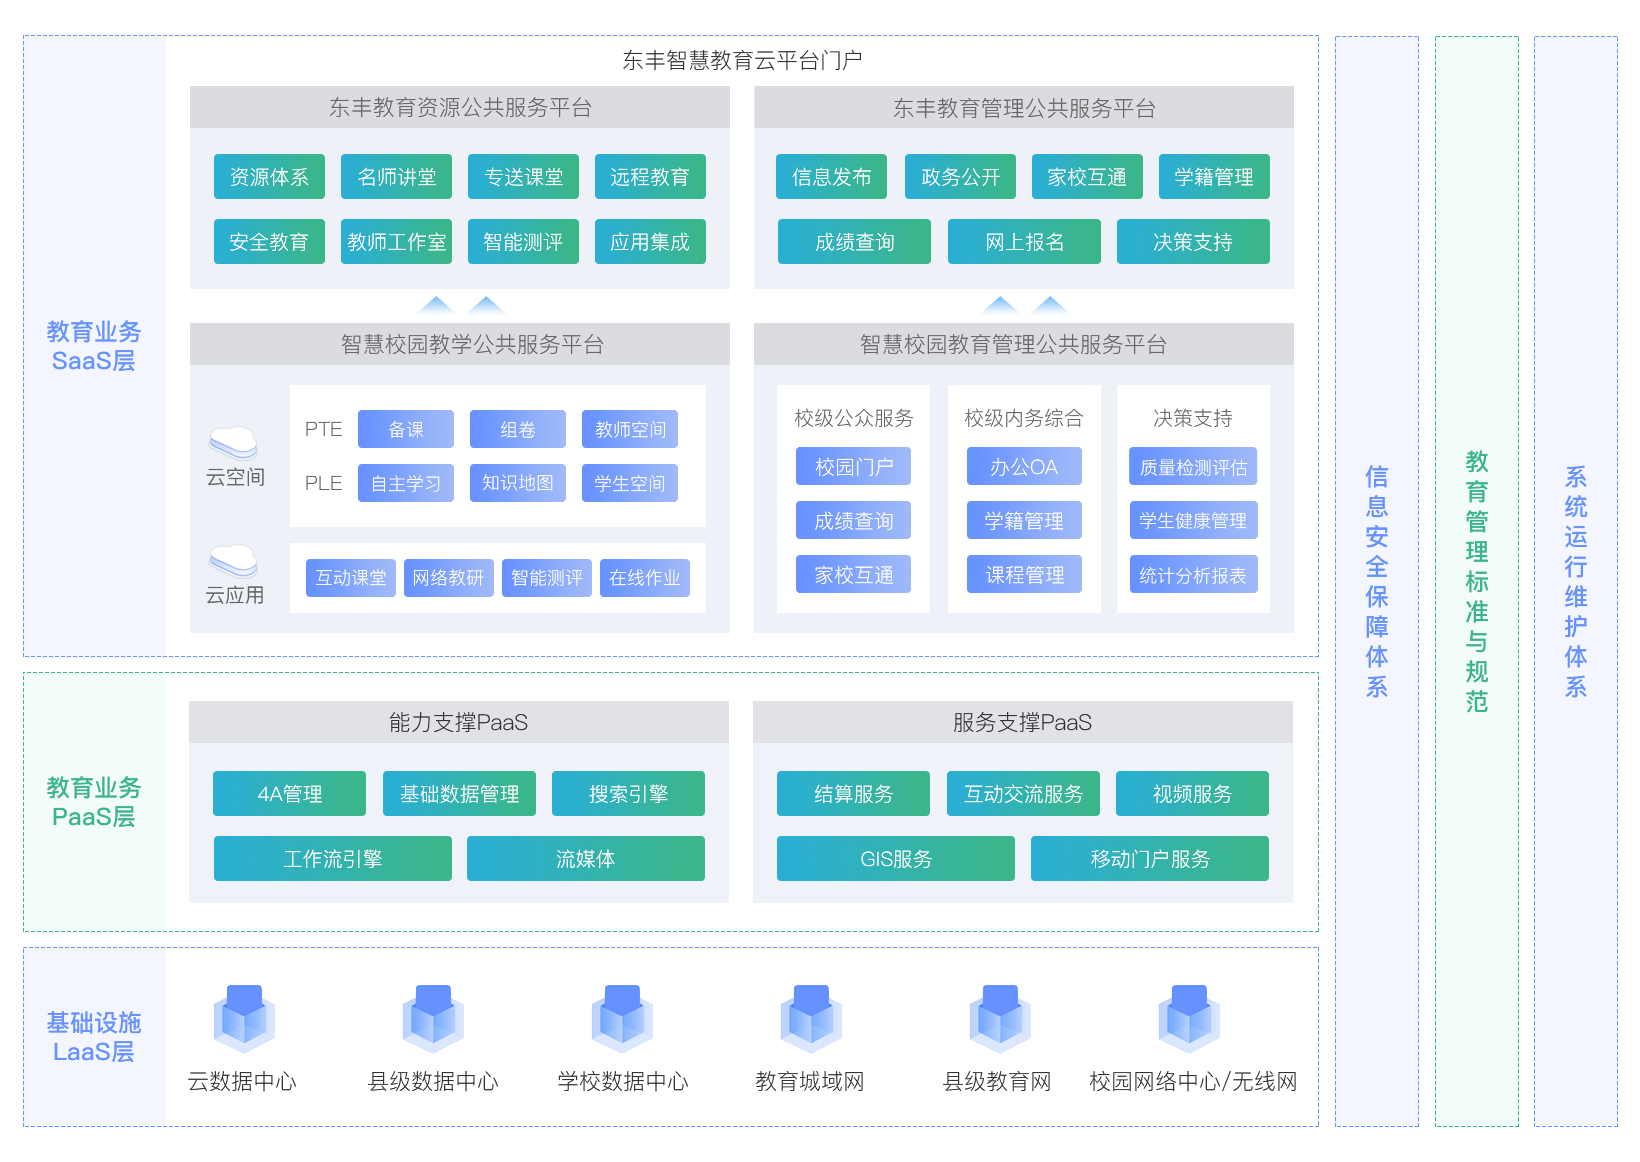Viewport: 1640px width, 1162px height.
Task: Click the 教育城域网 cube icon
Action: (x=811, y=1019)
